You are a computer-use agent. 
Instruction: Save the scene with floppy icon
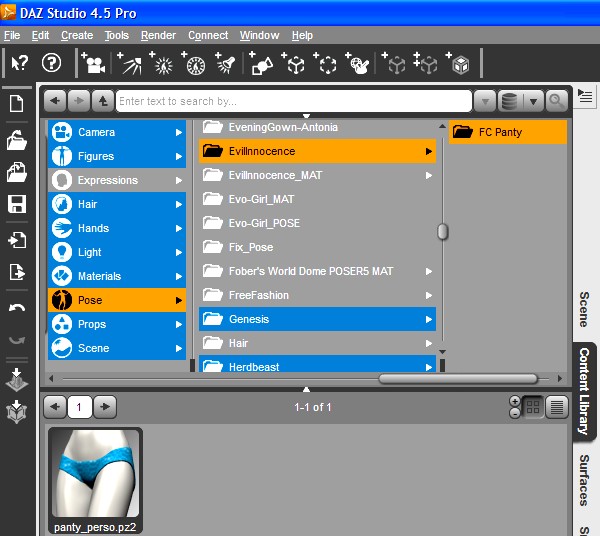coord(17,204)
